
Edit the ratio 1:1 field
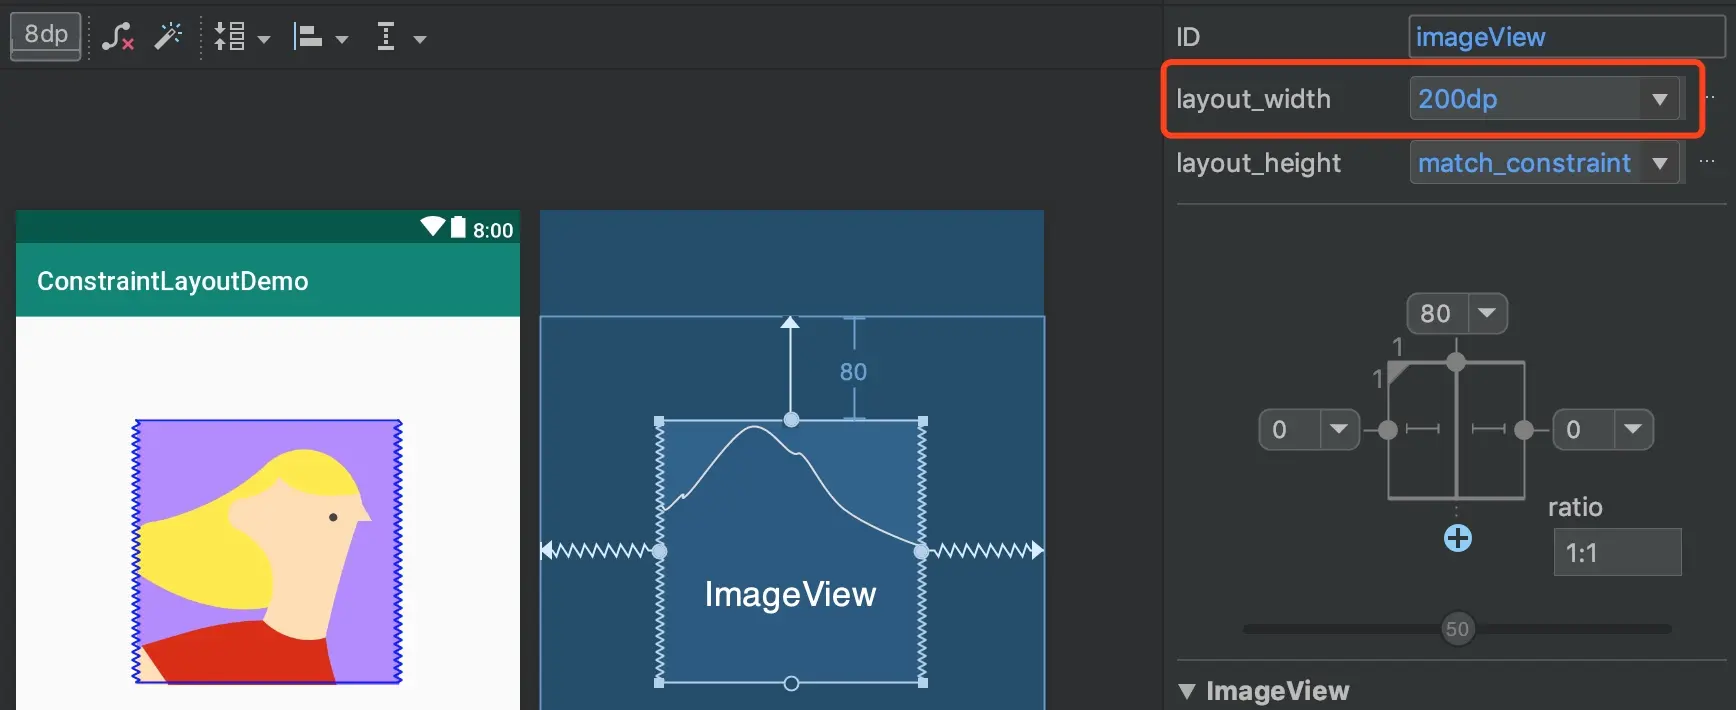[x=1617, y=552]
